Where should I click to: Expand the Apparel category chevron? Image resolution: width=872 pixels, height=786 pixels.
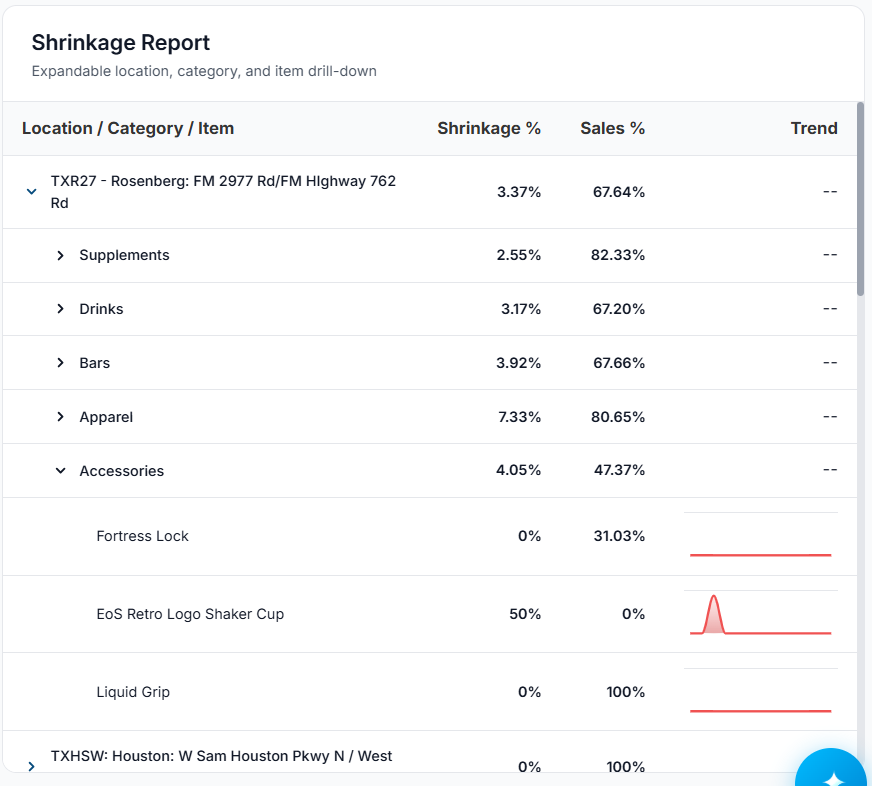pyautogui.click(x=61, y=417)
